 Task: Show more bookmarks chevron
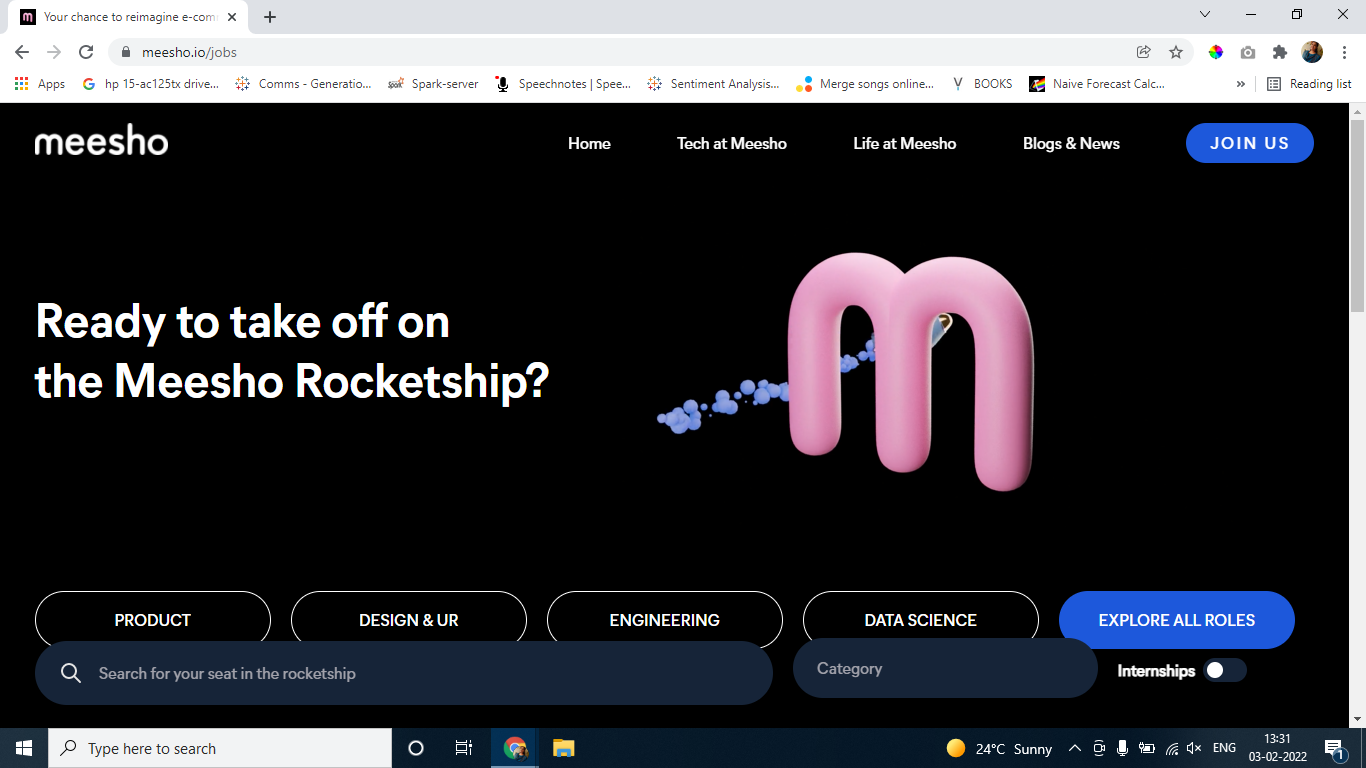(1241, 84)
